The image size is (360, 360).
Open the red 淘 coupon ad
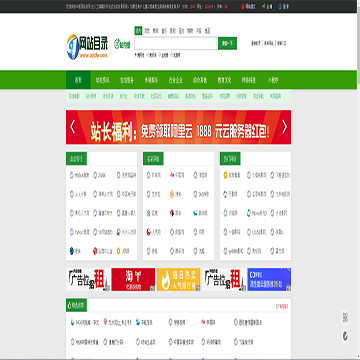133,279
